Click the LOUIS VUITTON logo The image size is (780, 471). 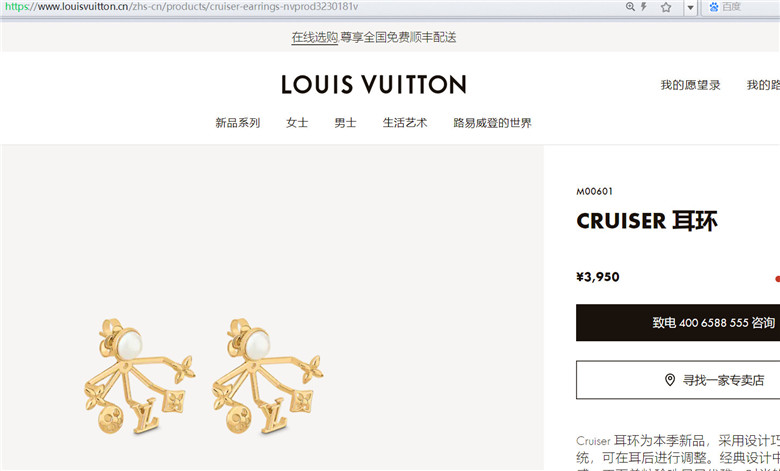(x=374, y=85)
